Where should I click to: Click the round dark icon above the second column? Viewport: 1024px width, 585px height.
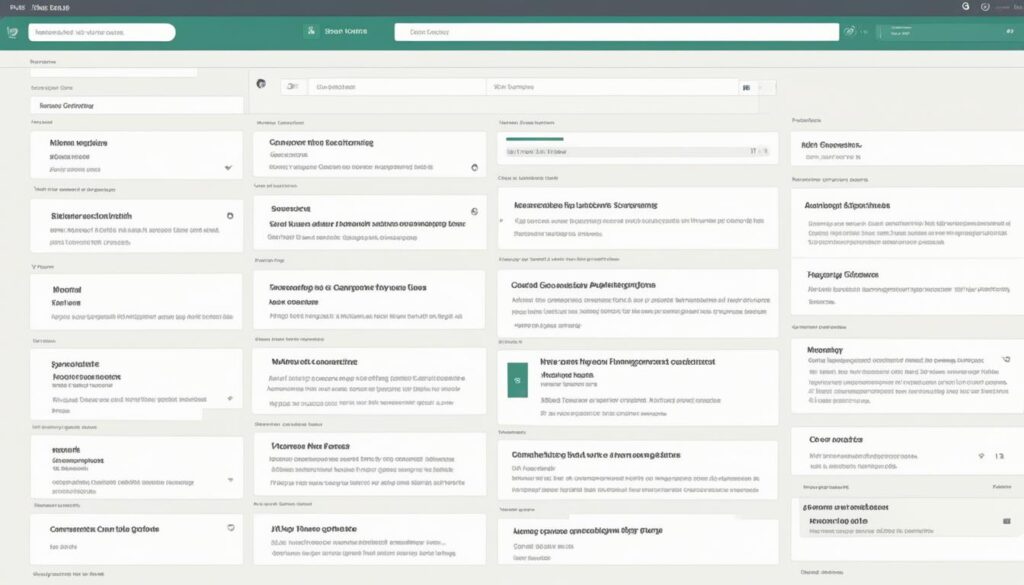(261, 85)
